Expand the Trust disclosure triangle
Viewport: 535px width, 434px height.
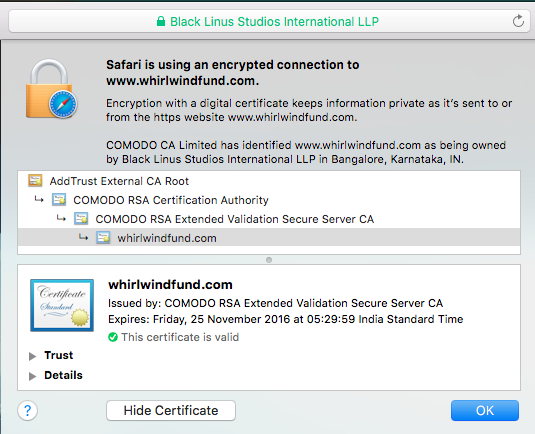click(32, 356)
